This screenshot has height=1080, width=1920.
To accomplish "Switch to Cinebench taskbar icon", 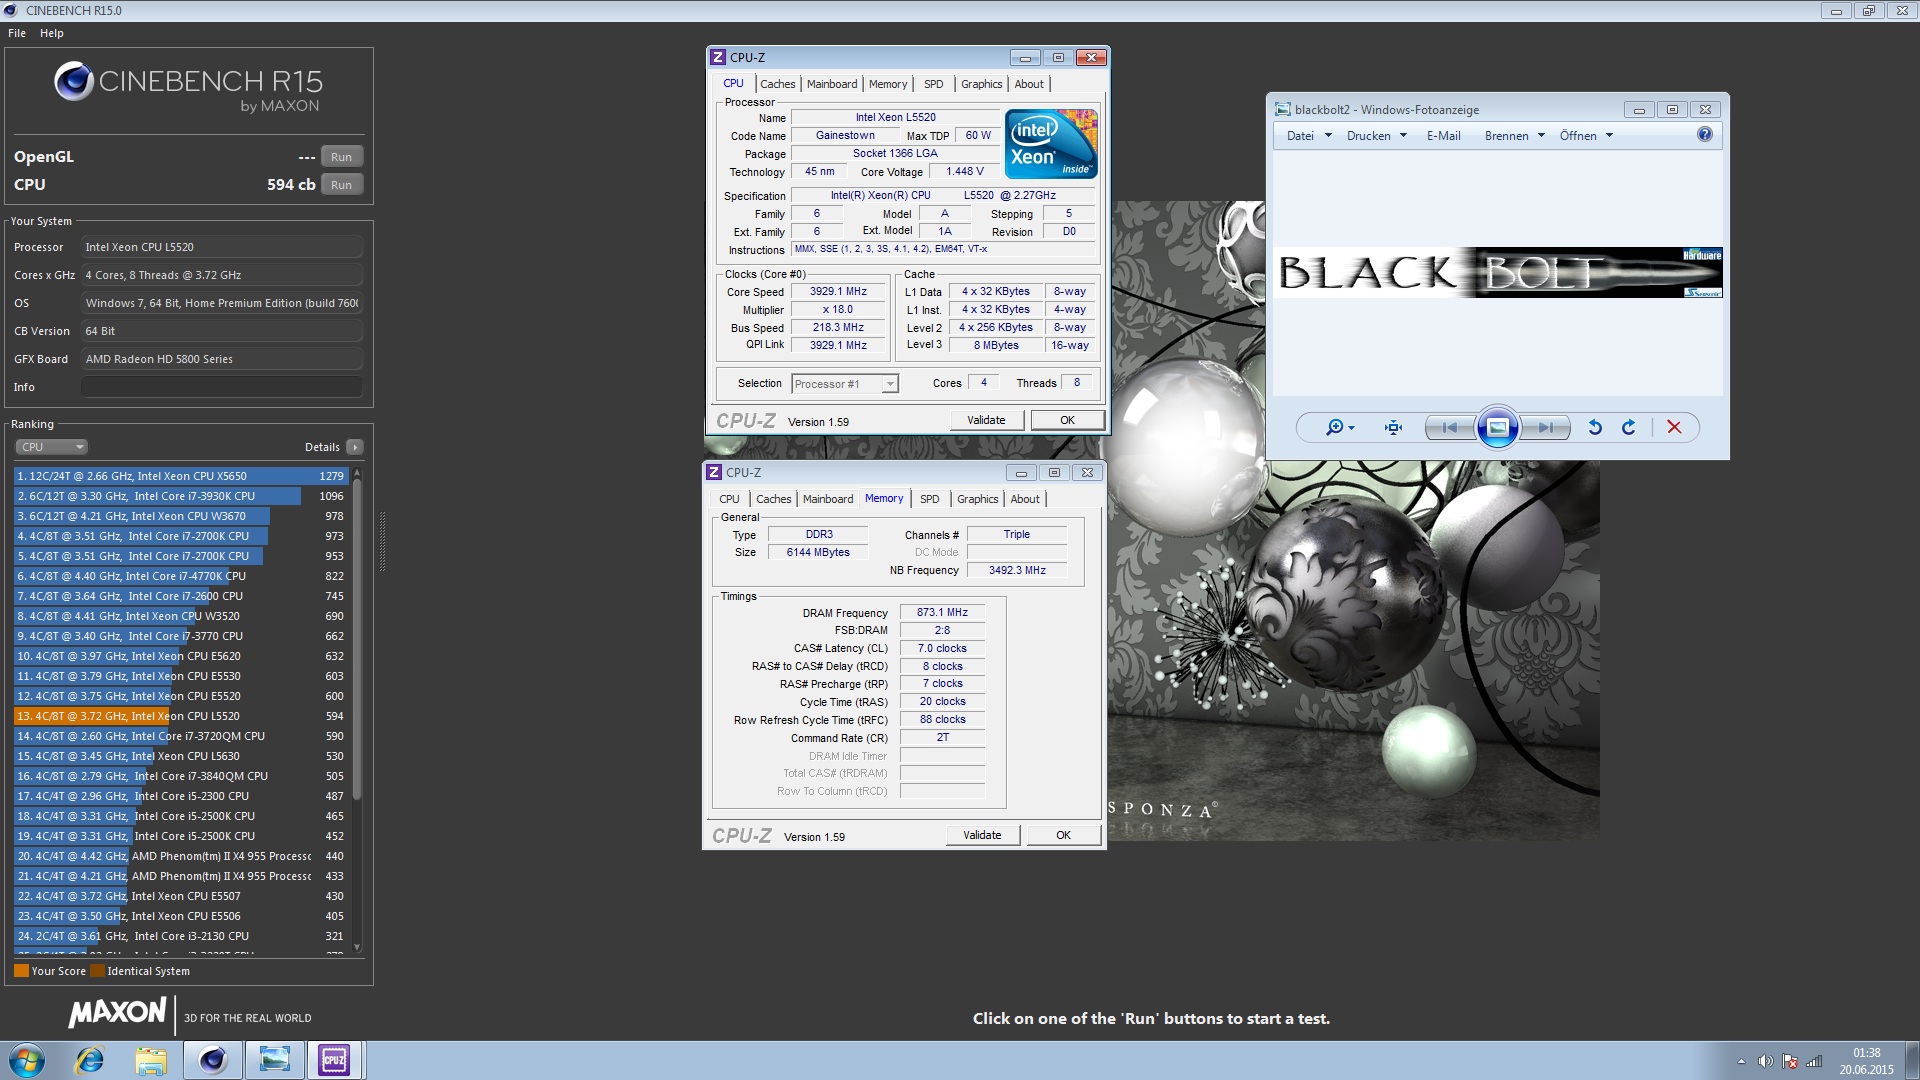I will [213, 1060].
